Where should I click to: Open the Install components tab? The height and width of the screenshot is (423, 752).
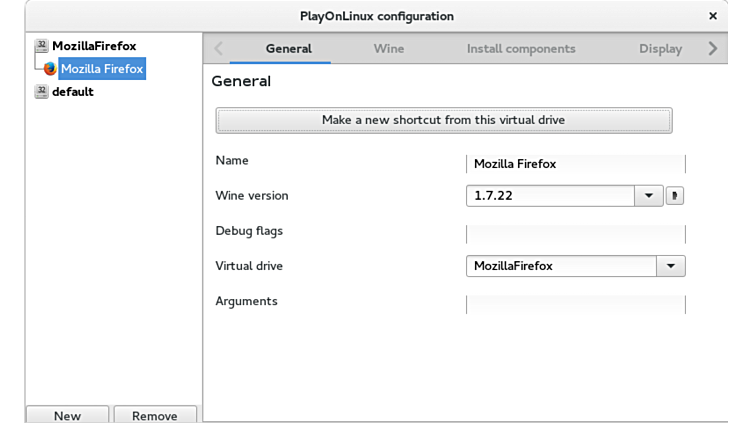521,48
